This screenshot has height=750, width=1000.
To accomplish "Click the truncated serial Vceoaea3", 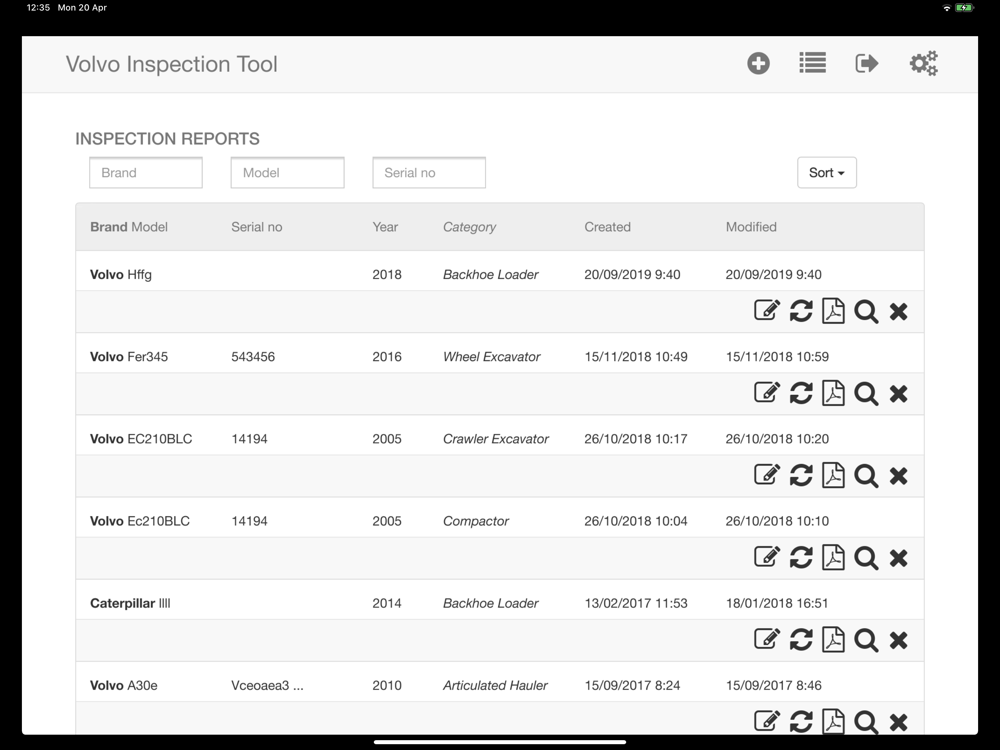I will 267,686.
